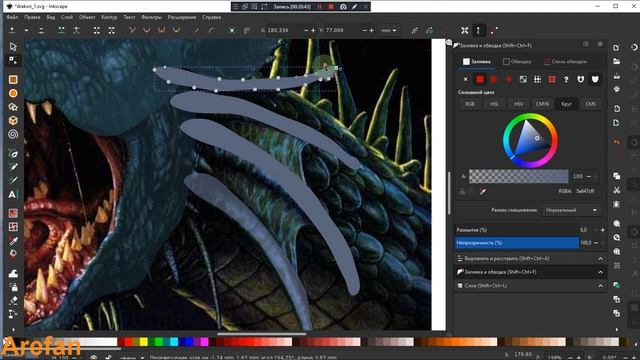Select the Connector tool
The height and width of the screenshot is (360, 640).
click(x=13, y=314)
